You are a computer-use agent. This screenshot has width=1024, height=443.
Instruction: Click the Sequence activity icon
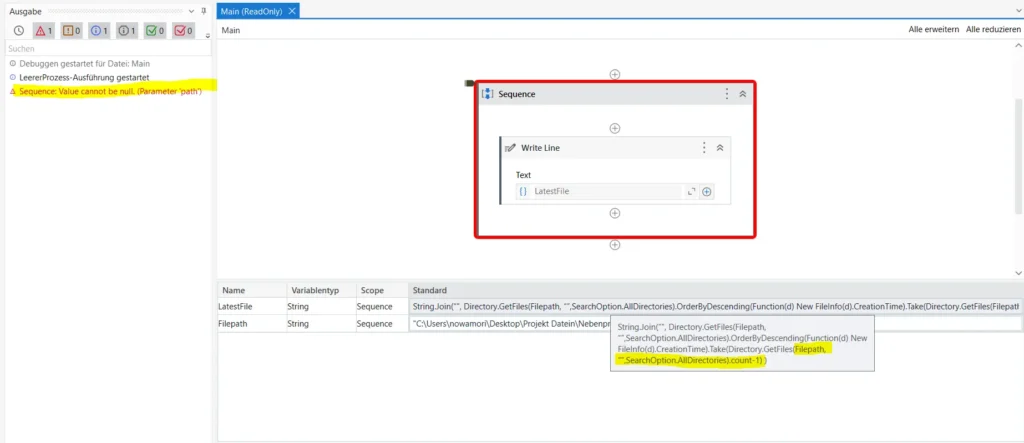coord(487,94)
